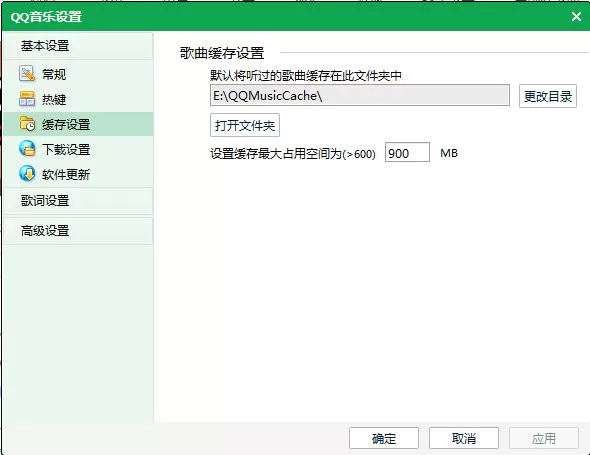Click 打开文件夹 button
Image resolution: width=590 pixels, height=455 pixels.
pos(245,125)
